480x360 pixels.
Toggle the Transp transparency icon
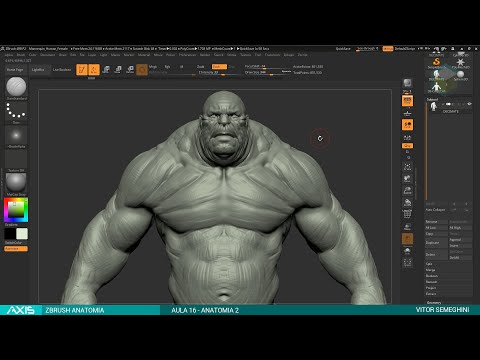(x=407, y=227)
